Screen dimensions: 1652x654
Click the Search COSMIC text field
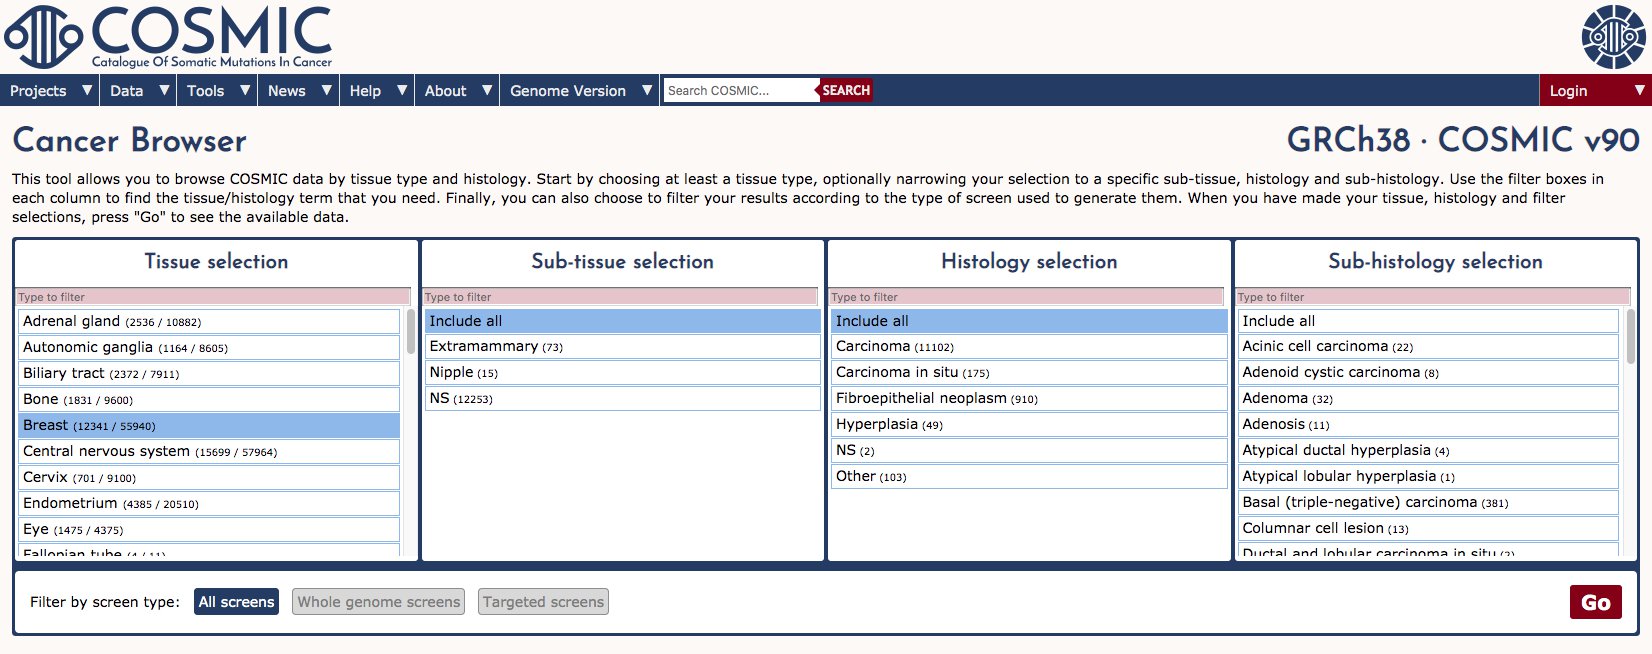point(740,90)
